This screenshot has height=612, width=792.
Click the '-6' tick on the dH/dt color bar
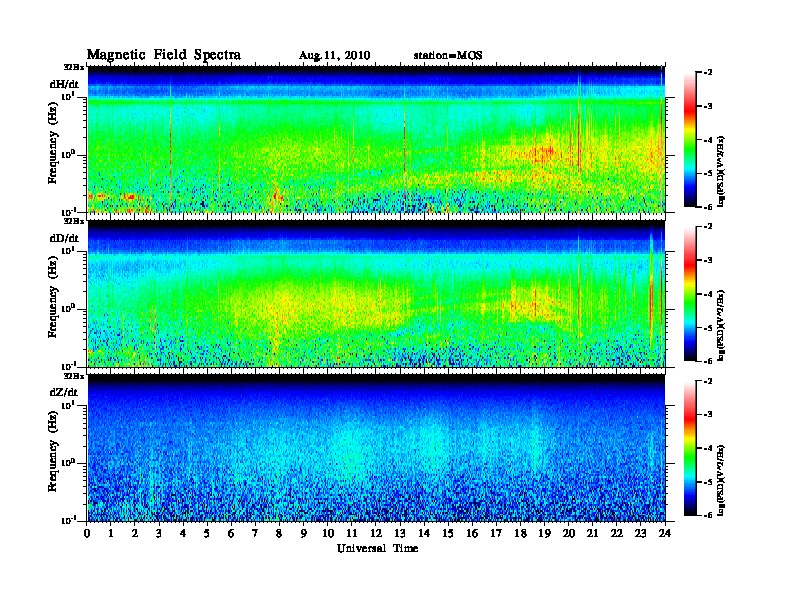(708, 207)
